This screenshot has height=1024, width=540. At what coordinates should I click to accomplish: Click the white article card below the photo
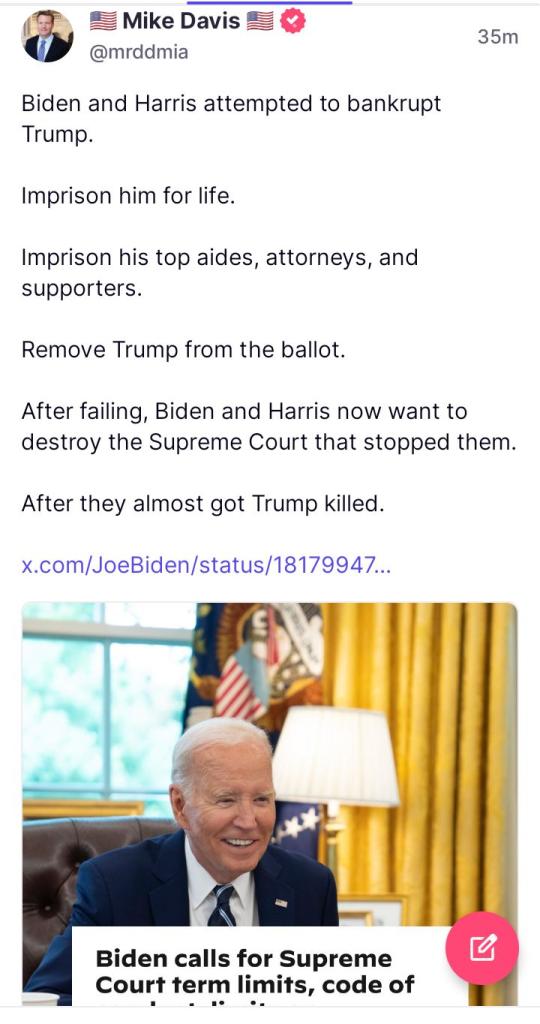[x=261, y=966]
